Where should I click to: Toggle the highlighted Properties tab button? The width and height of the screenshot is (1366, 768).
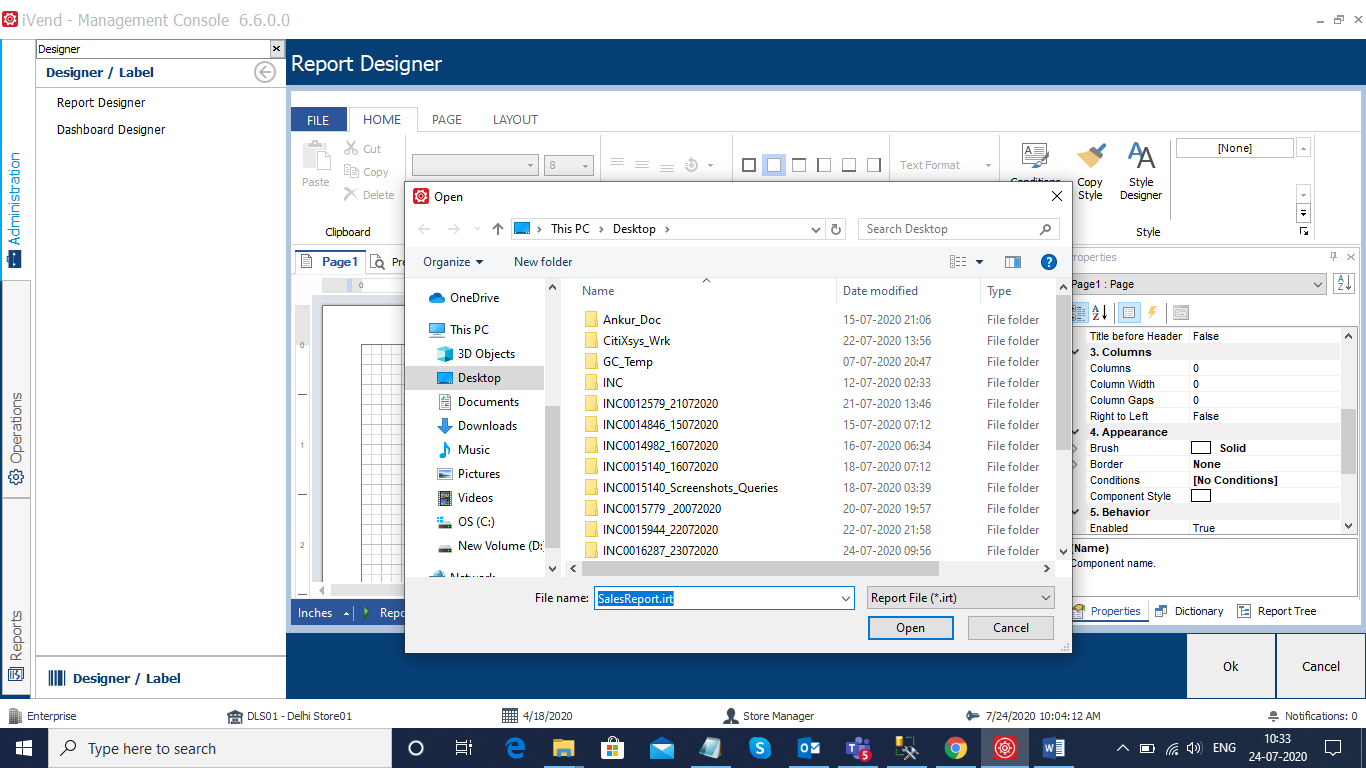[x=1128, y=313]
